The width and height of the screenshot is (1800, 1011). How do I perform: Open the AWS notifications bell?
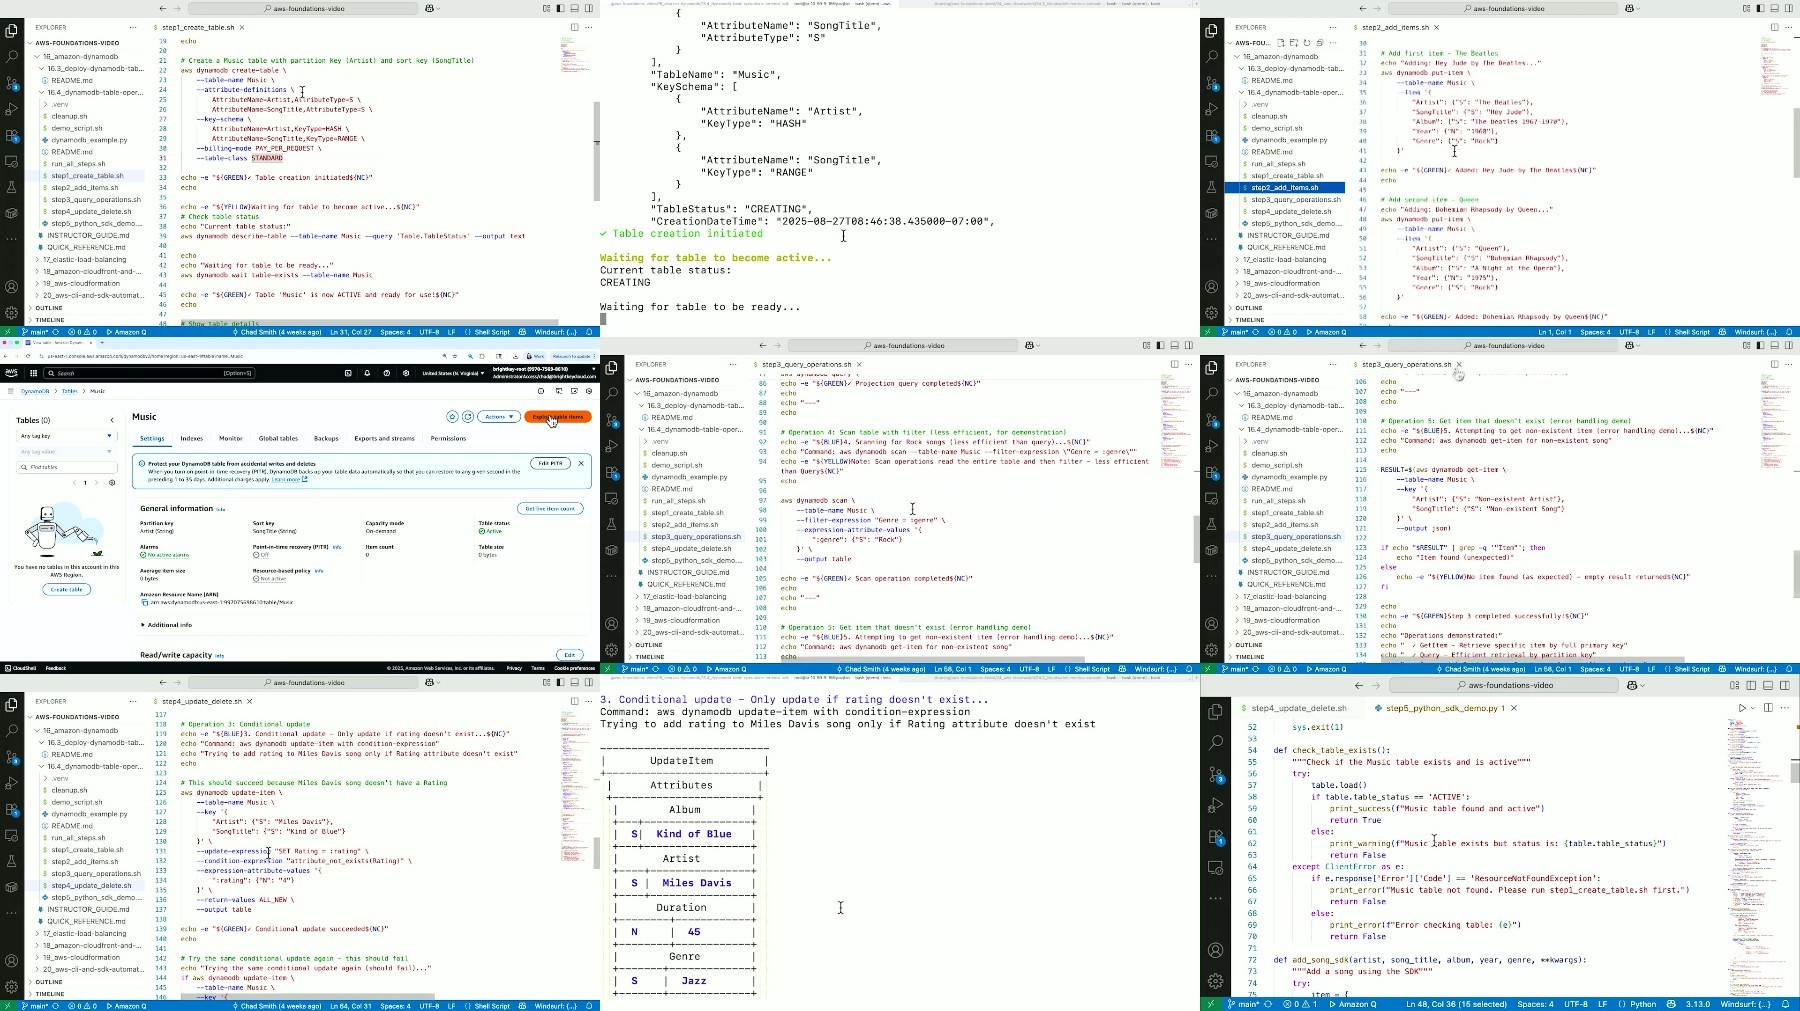coord(367,373)
